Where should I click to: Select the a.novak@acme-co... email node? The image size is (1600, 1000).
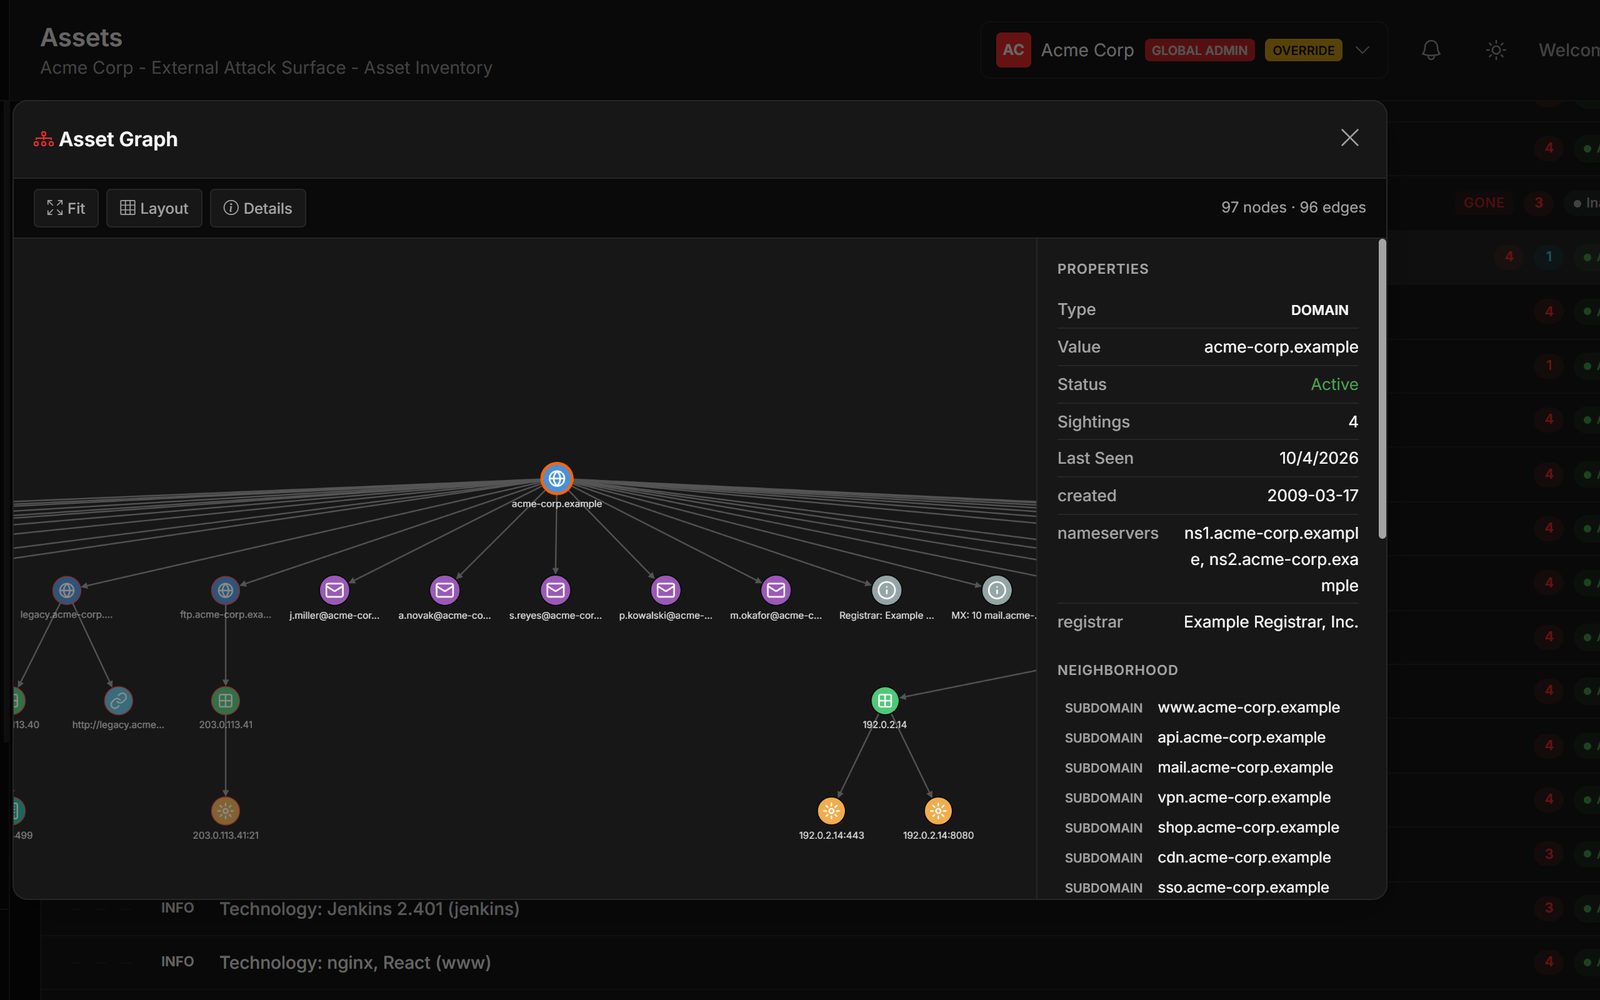[445, 590]
